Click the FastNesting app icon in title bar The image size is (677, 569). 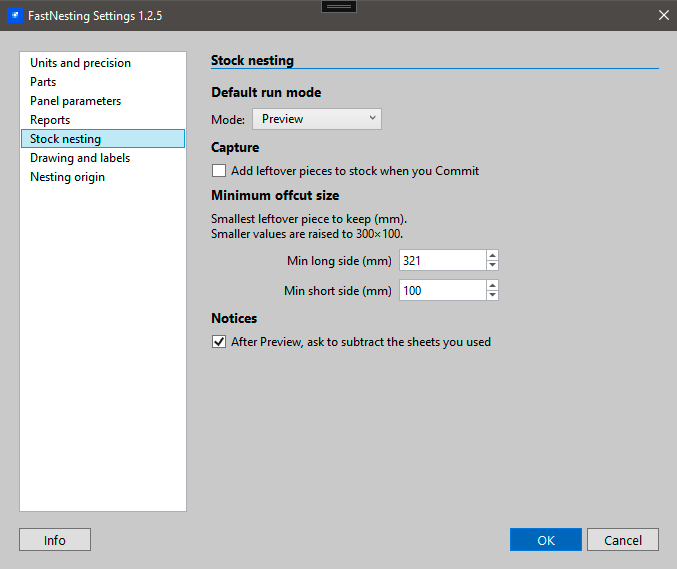15,16
